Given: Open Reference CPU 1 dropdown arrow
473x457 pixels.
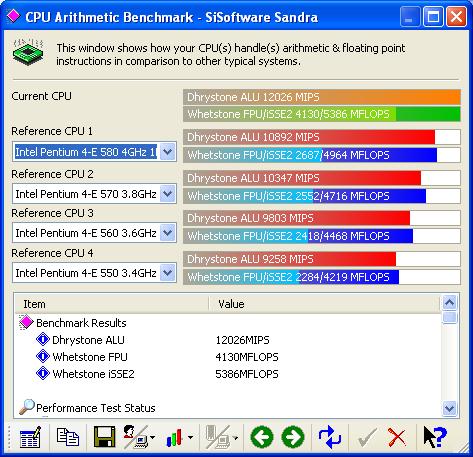Looking at the screenshot, I should (168, 152).
